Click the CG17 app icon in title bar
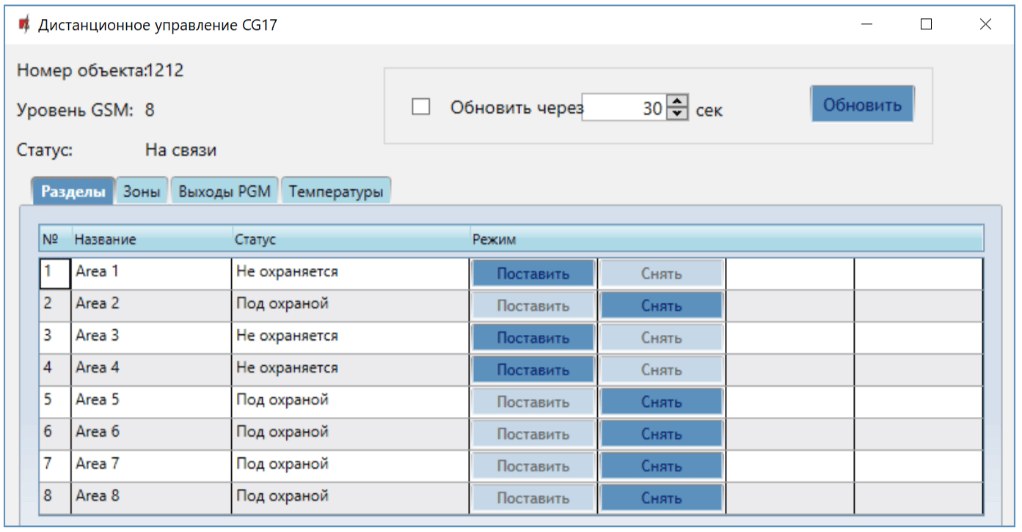 tap(24, 25)
